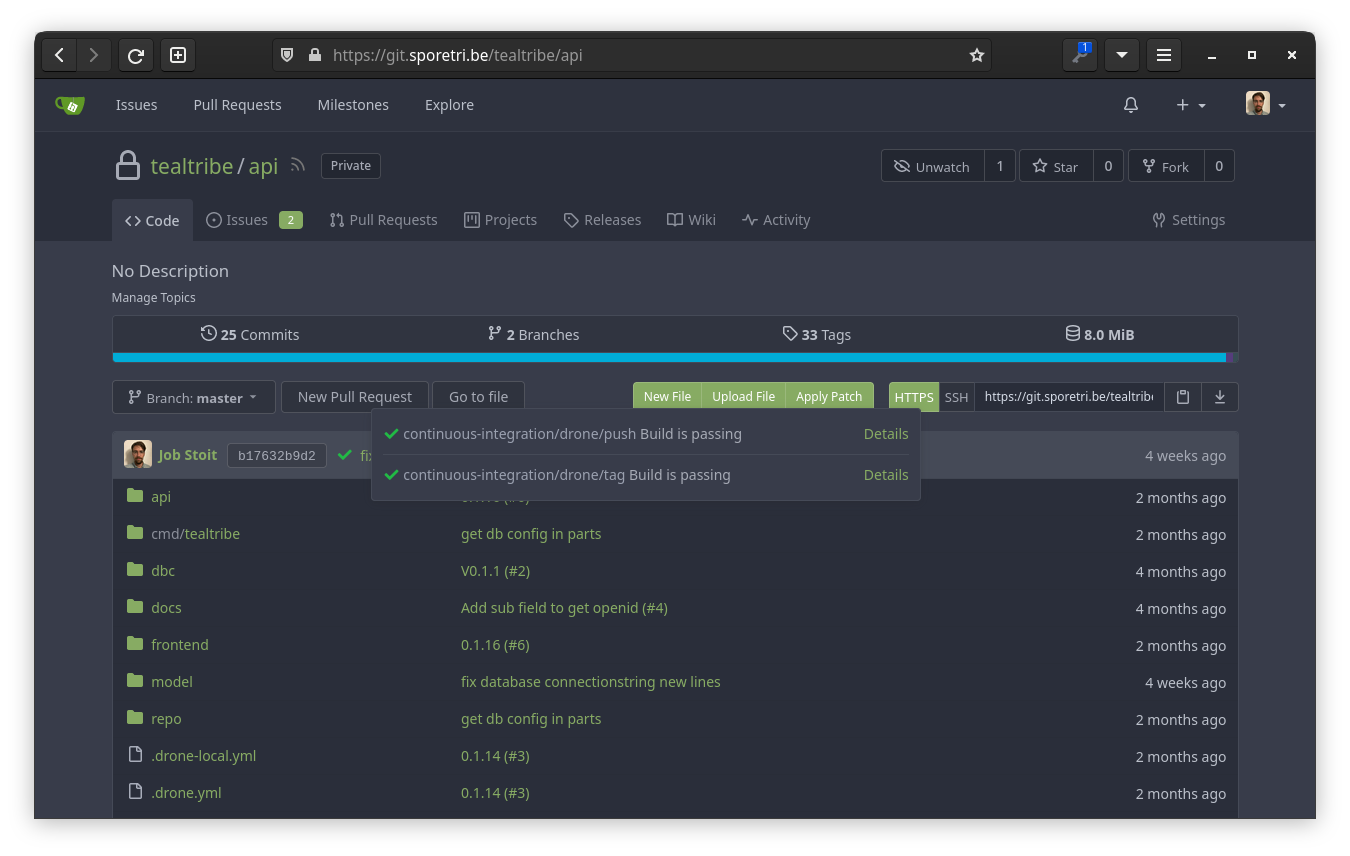Open the Wiki tab

tap(691, 220)
